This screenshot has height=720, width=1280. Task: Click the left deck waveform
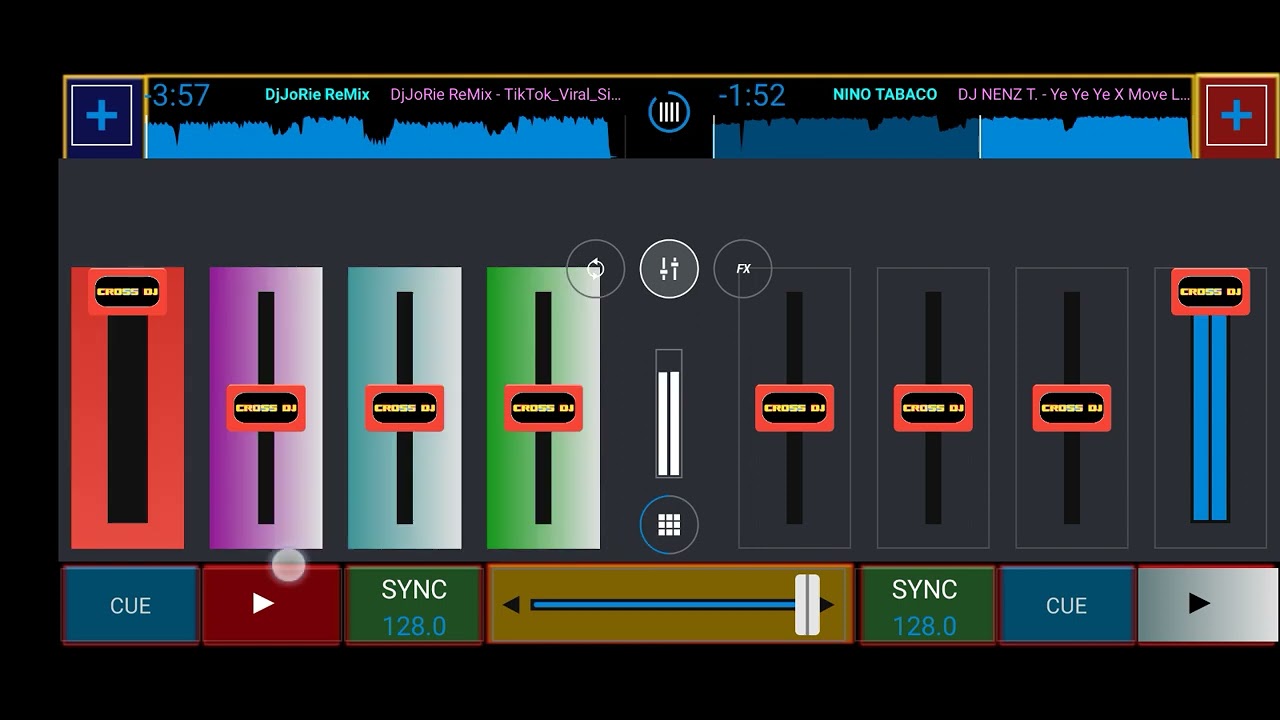click(380, 135)
